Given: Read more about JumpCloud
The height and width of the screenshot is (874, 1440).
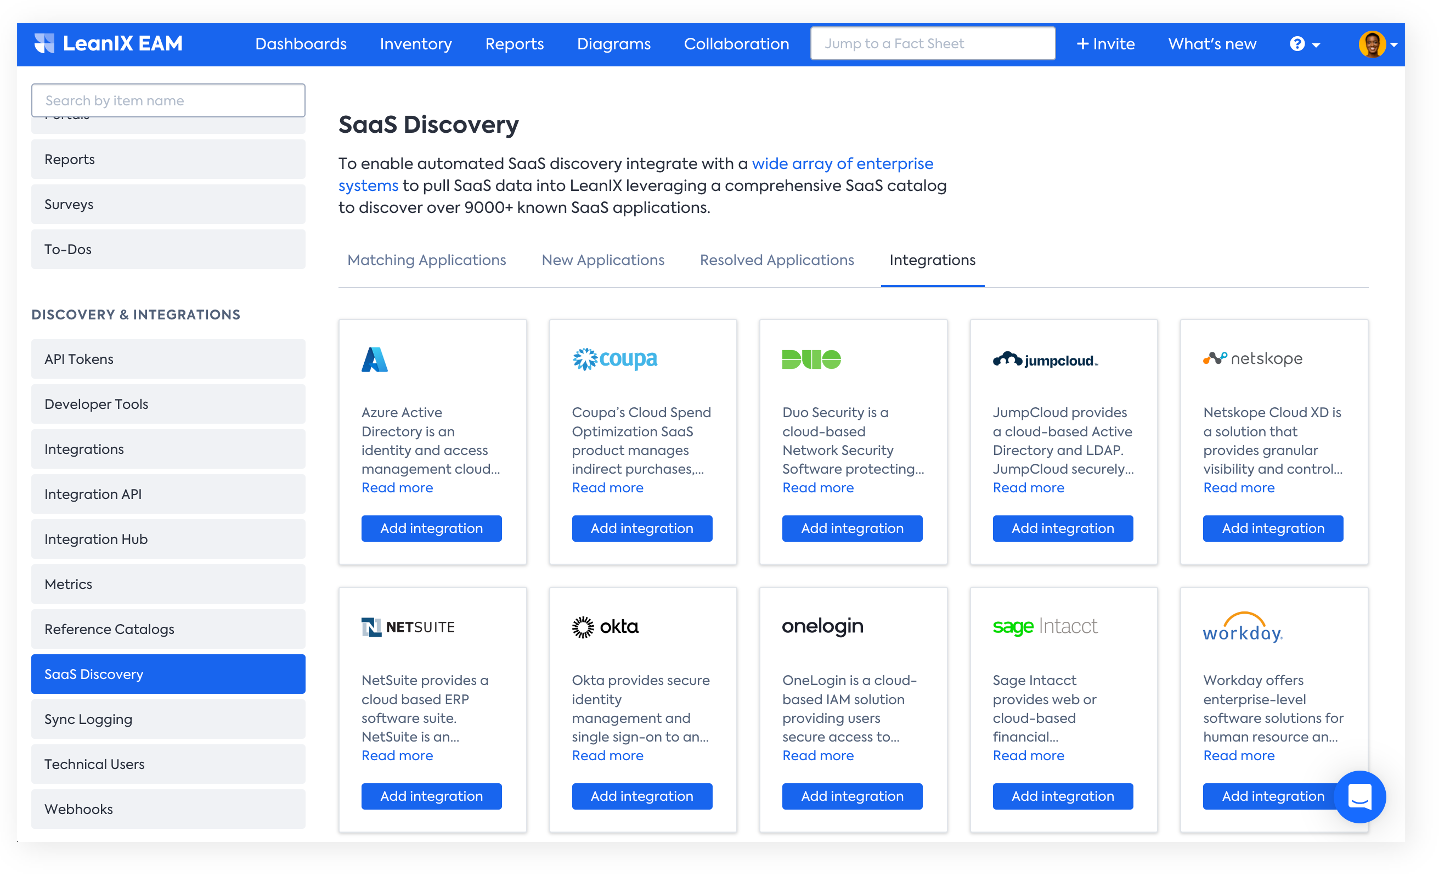Looking at the screenshot, I should 1029,488.
